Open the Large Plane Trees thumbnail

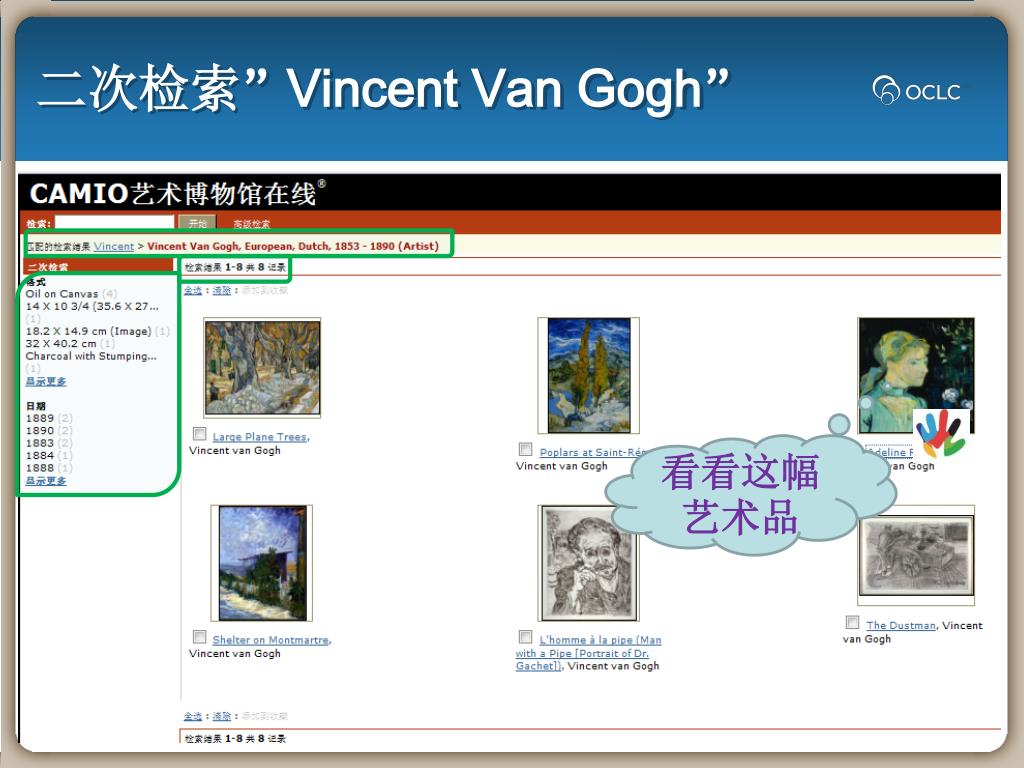pyautogui.click(x=262, y=368)
